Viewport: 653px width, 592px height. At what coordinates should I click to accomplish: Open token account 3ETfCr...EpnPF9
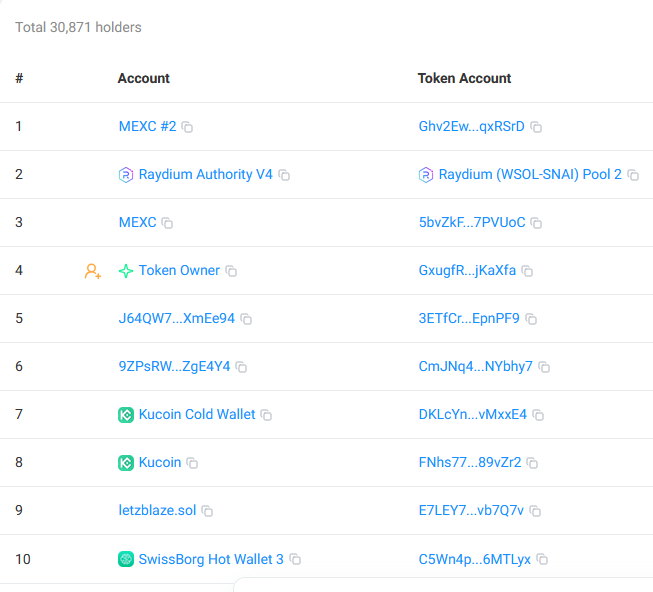pyautogui.click(x=469, y=318)
